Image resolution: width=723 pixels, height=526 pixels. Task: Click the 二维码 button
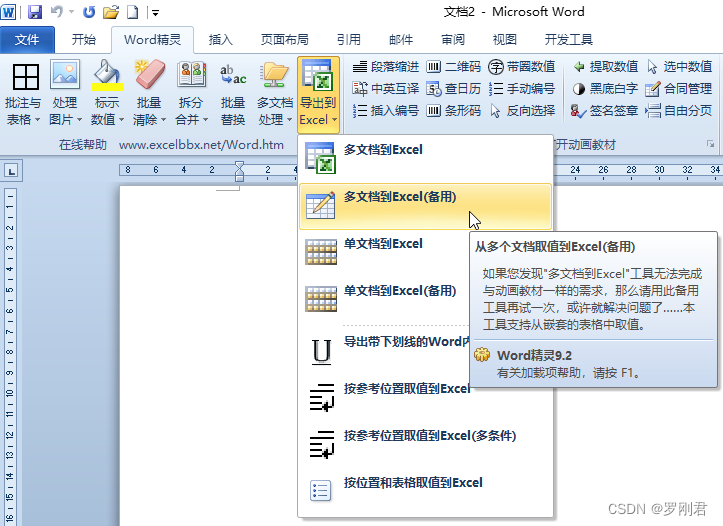(x=454, y=67)
